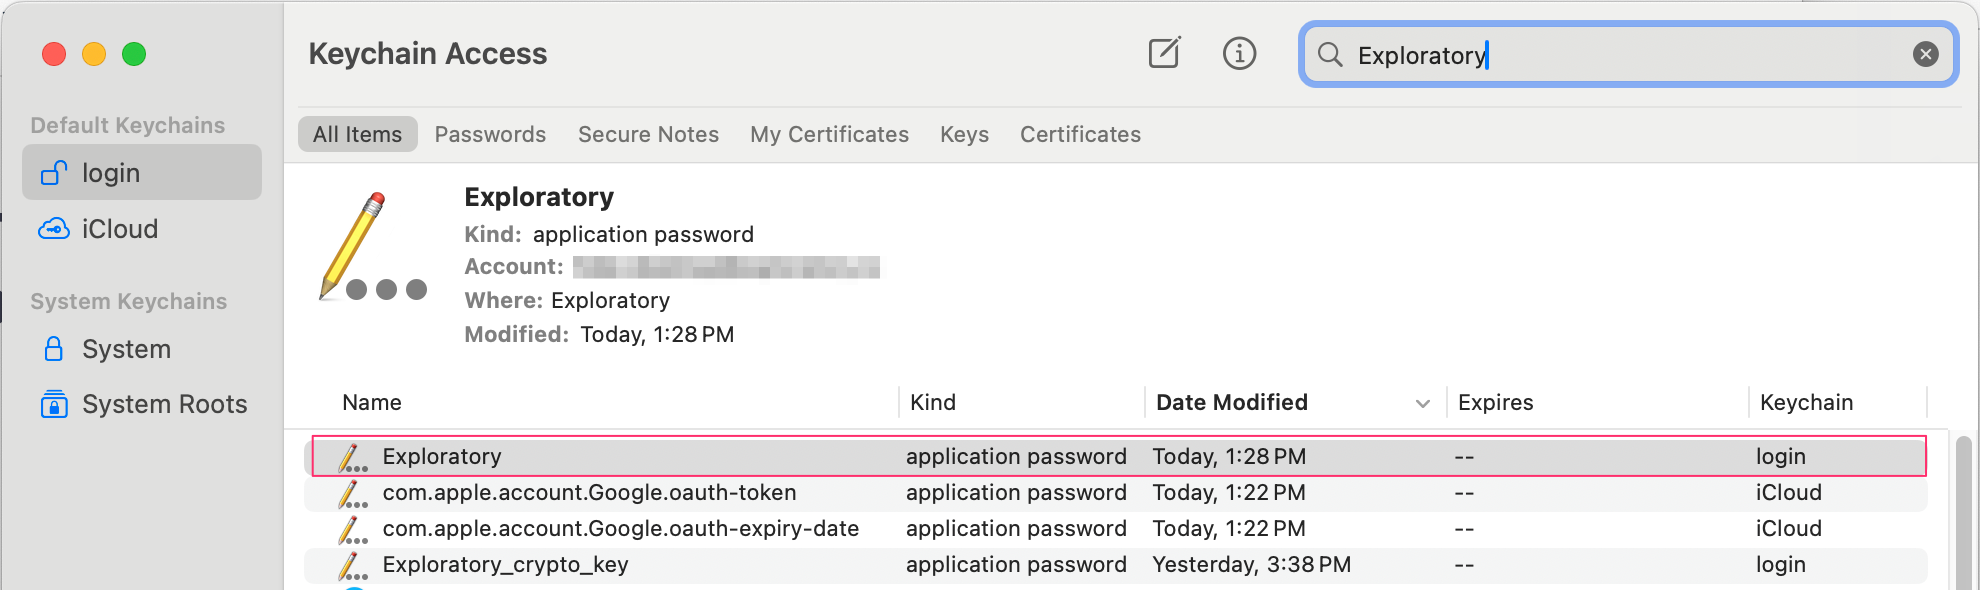Select com.apple.account.Google.oauth-token entry

click(1115, 493)
